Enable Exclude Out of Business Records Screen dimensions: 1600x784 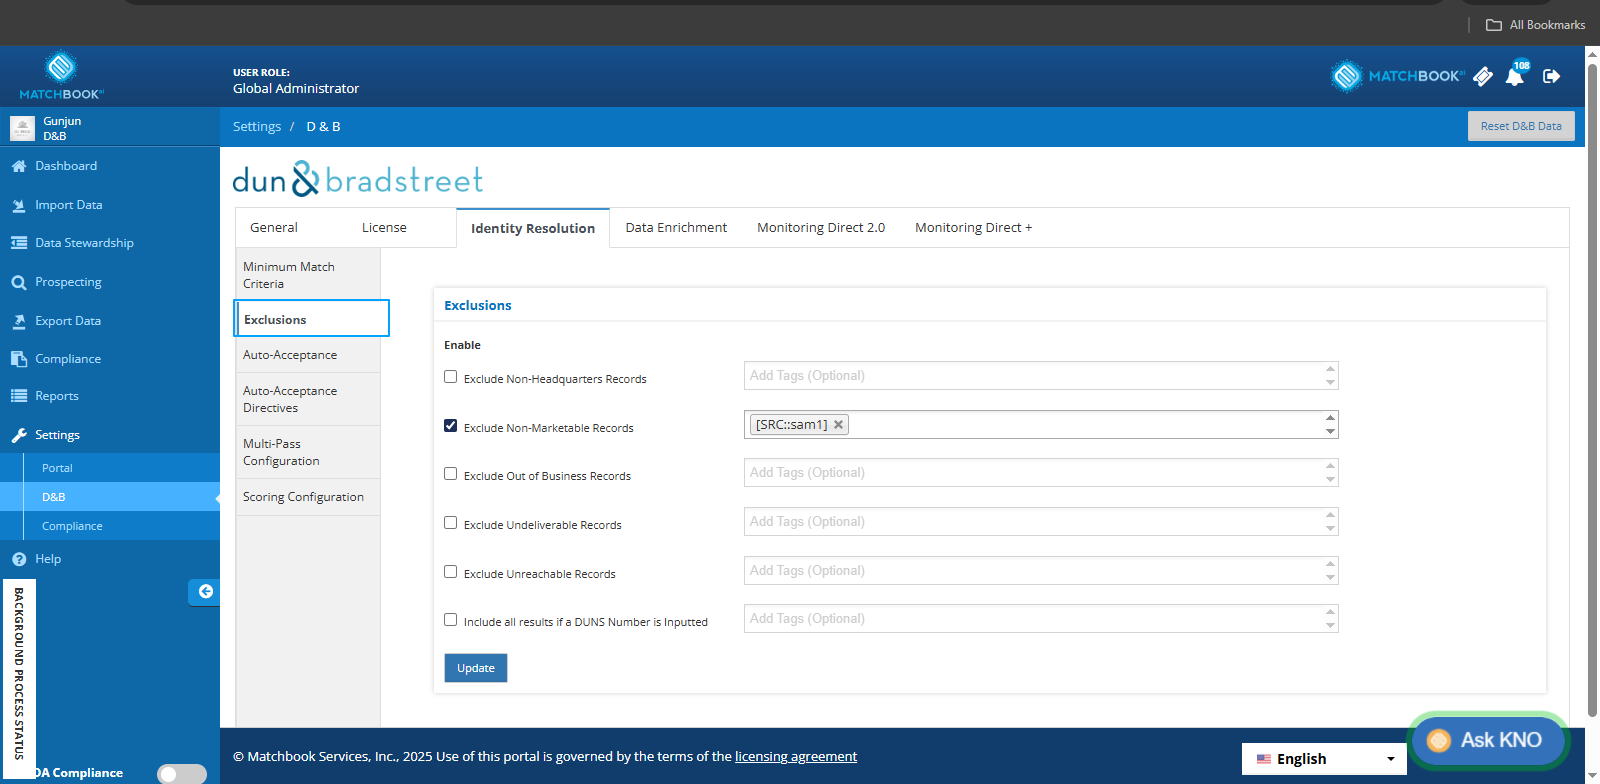coord(451,474)
